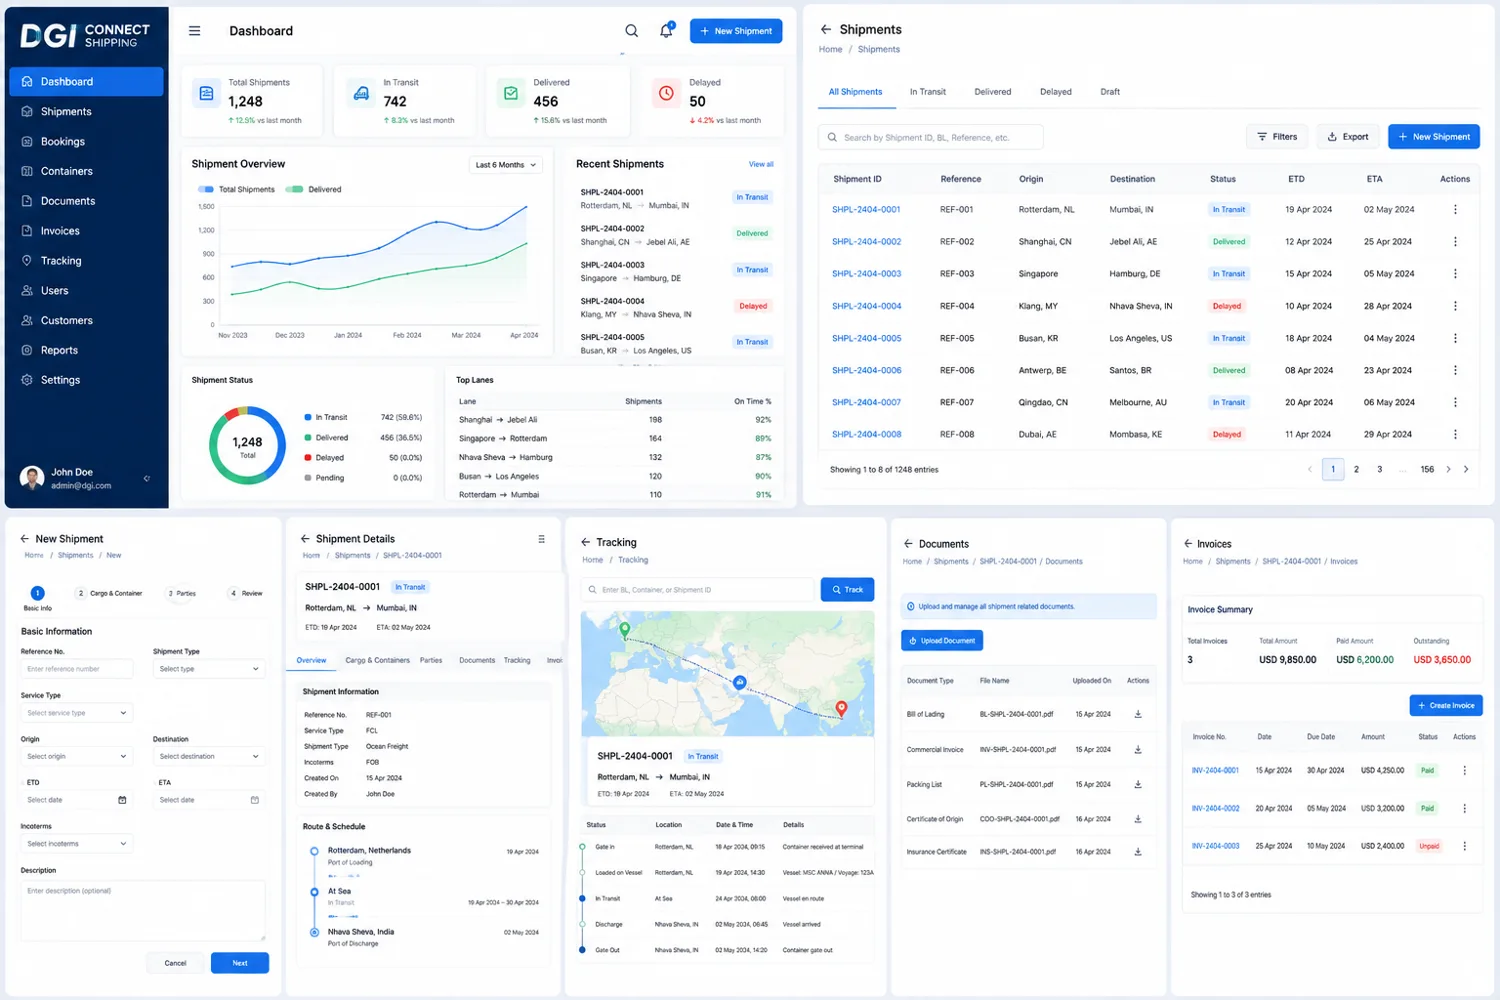Click Next button in New Shipment form
Viewport: 1500px width, 1000px height.
[x=240, y=963]
